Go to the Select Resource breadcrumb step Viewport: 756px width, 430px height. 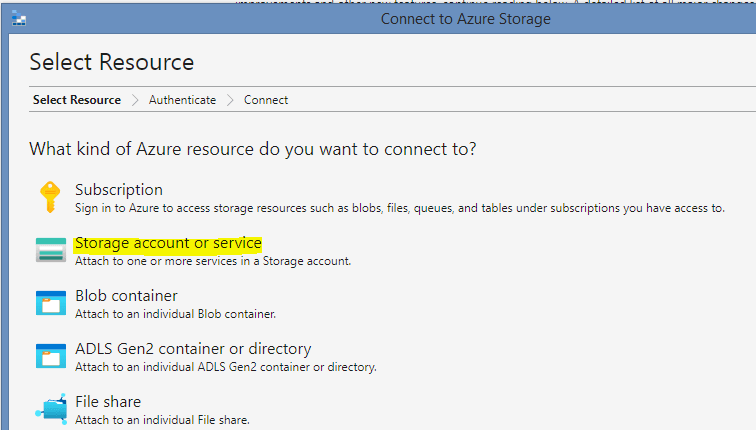click(x=77, y=100)
